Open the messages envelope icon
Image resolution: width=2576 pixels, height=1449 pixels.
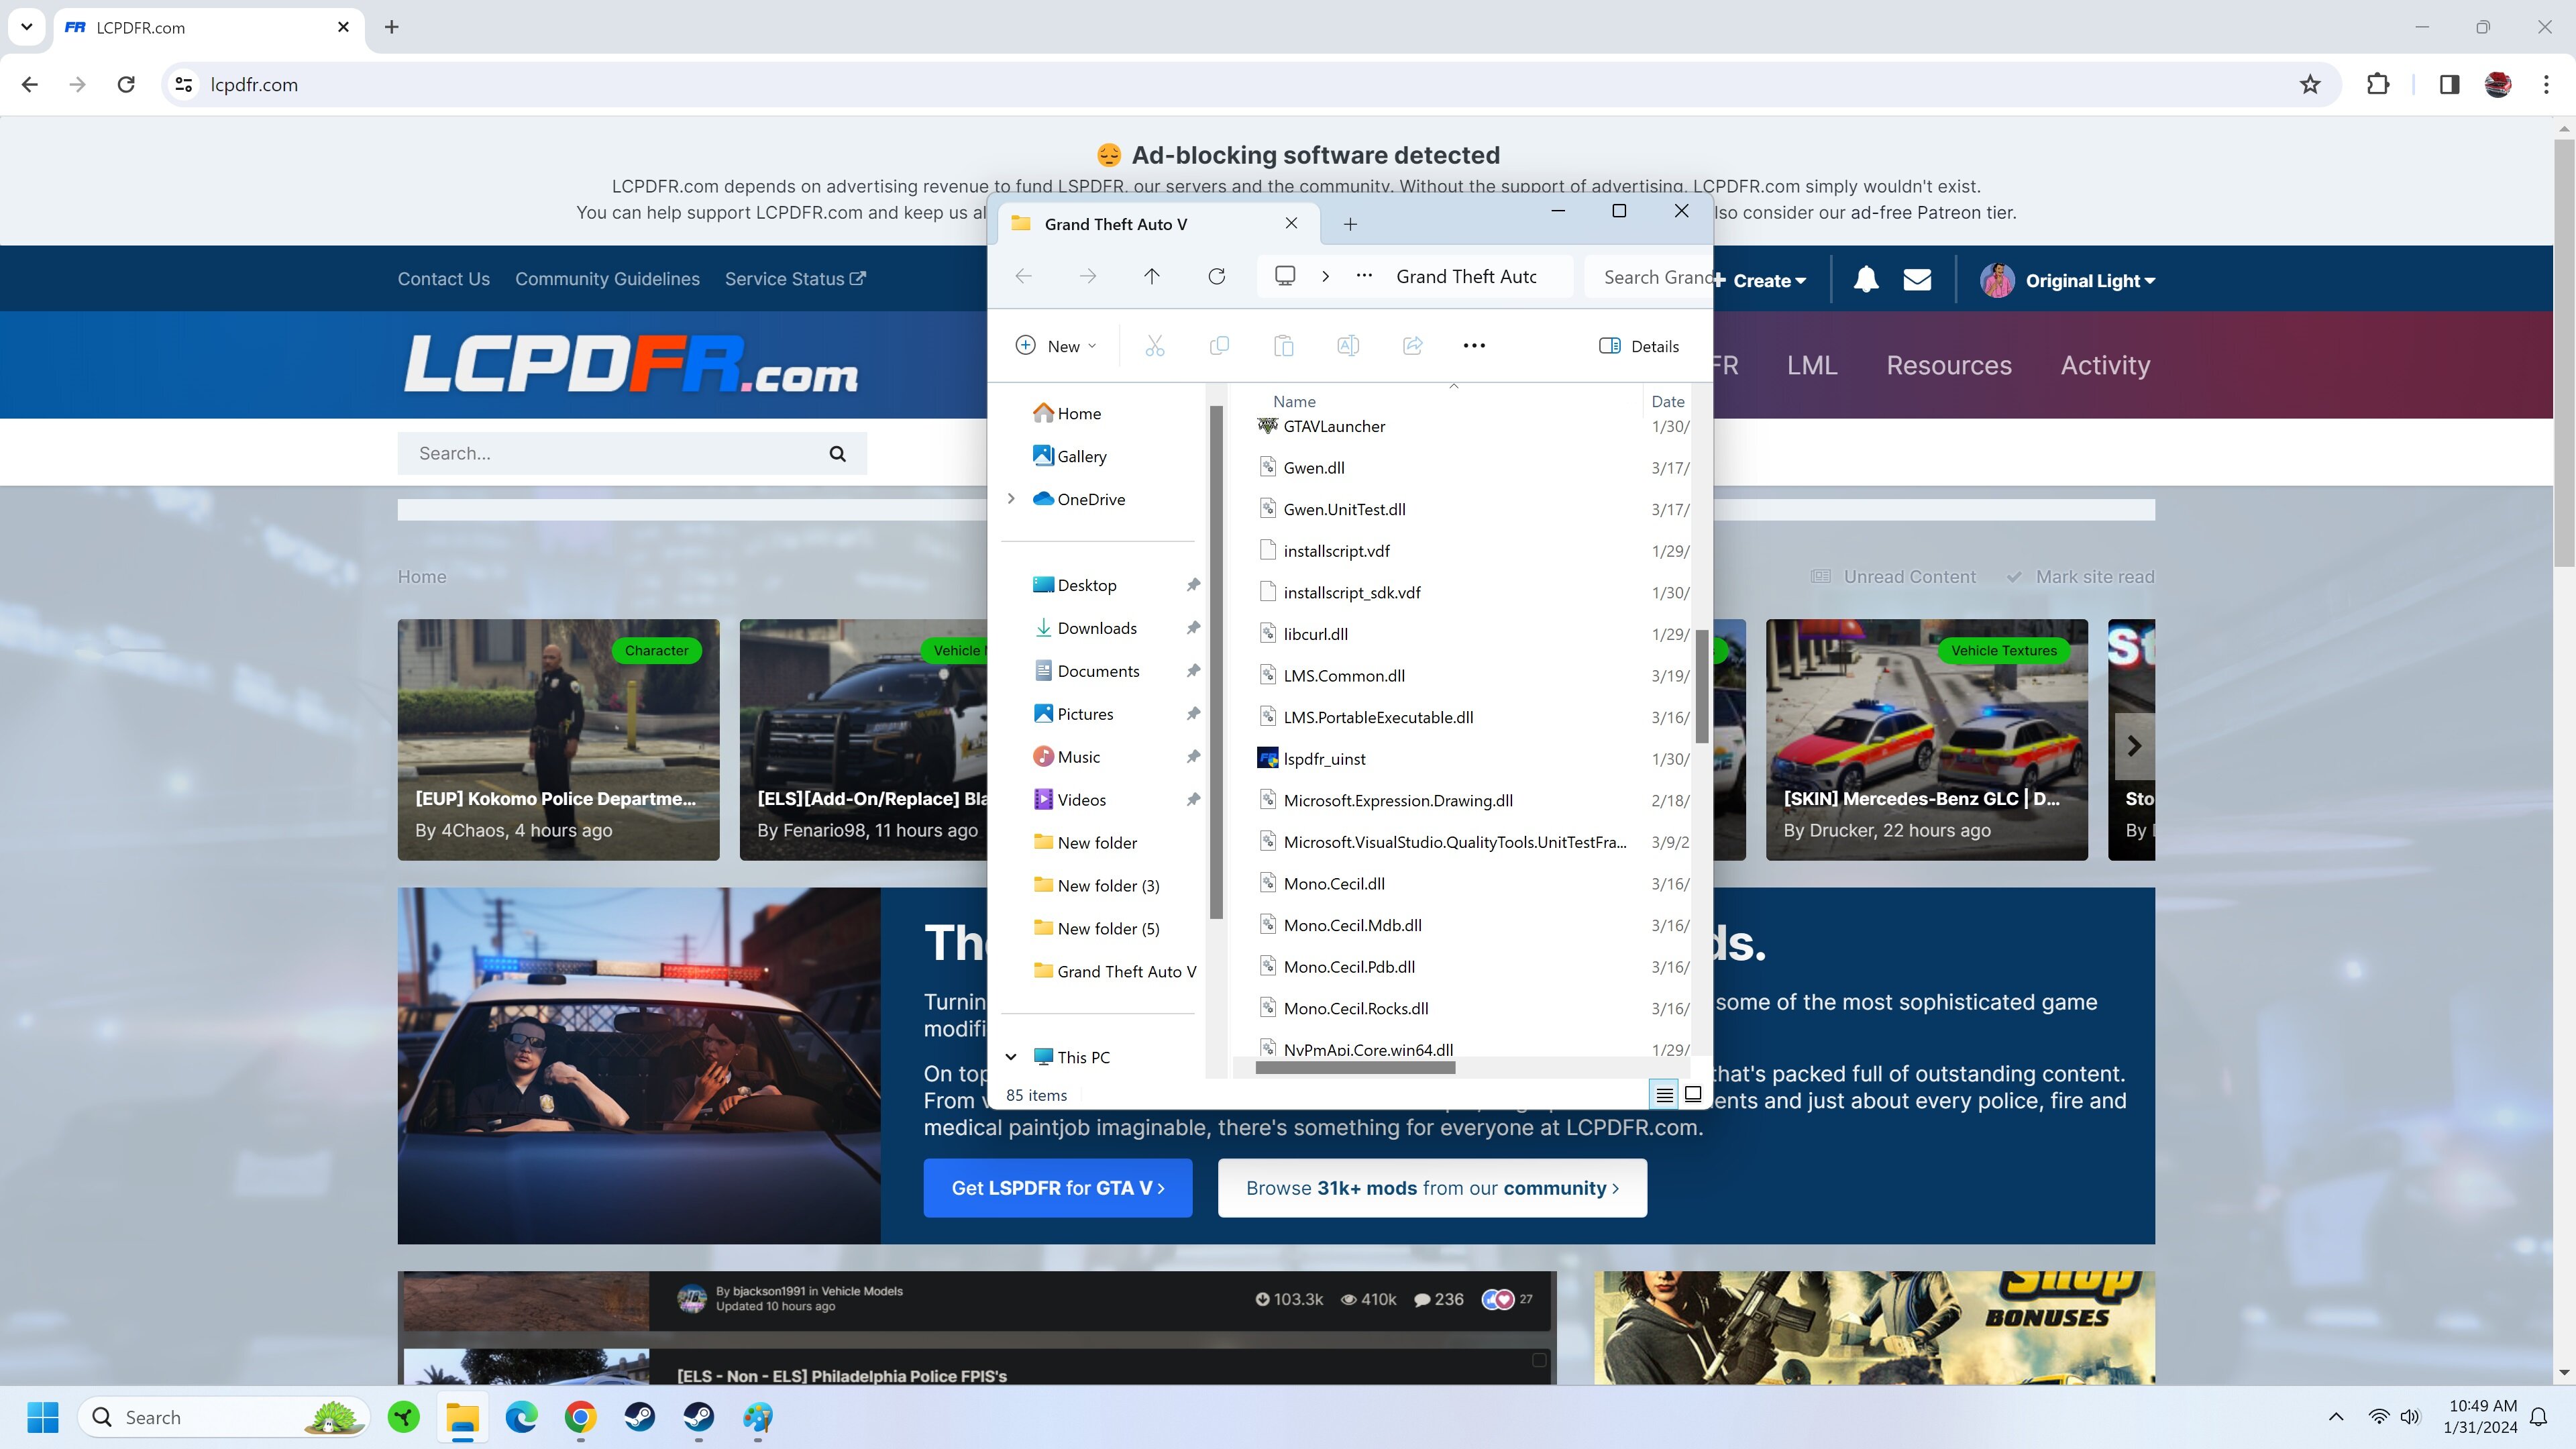click(x=1917, y=280)
